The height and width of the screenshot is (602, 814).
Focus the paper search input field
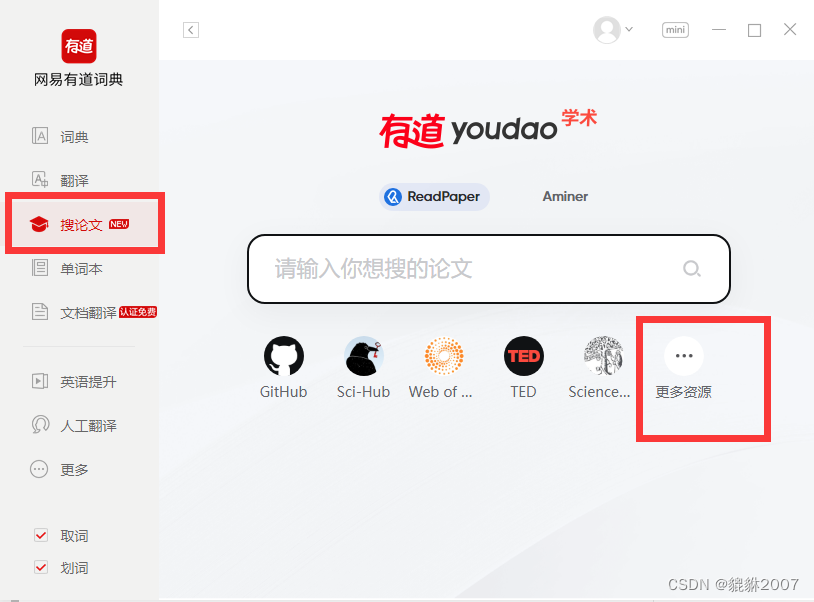[489, 269]
